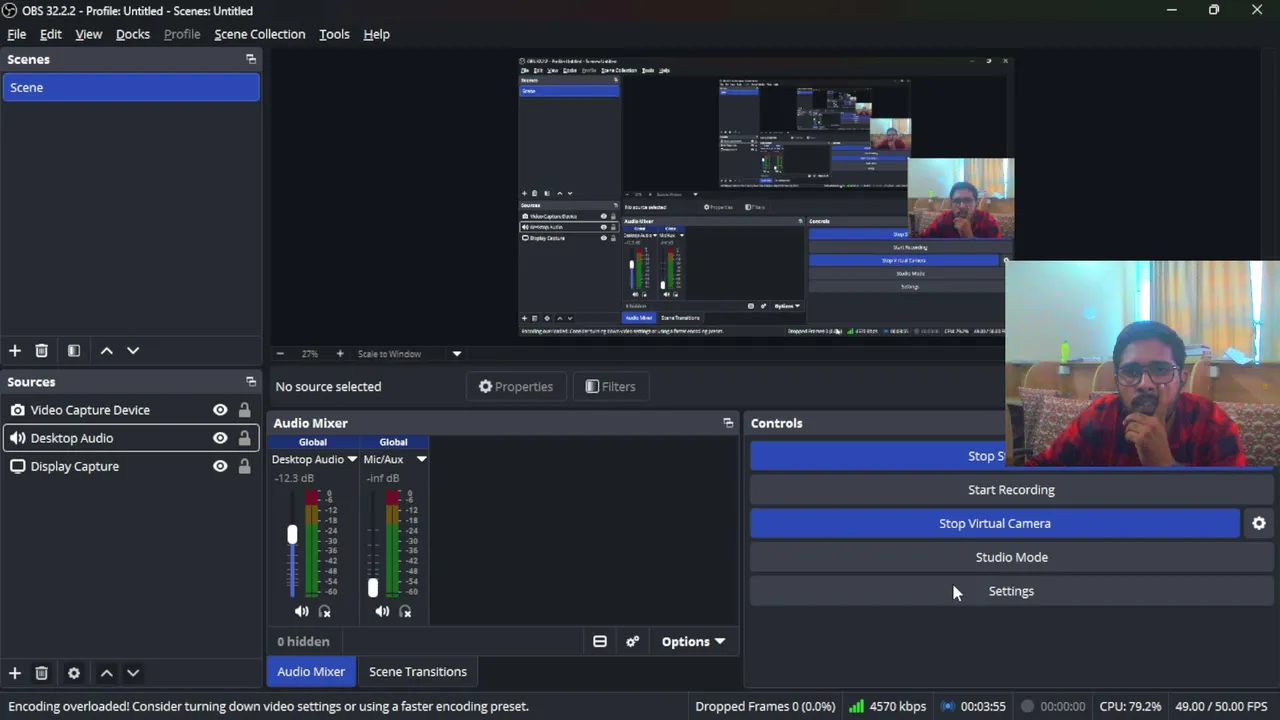Open the Help menu
Viewport: 1280px width, 720px height.
[377, 34]
